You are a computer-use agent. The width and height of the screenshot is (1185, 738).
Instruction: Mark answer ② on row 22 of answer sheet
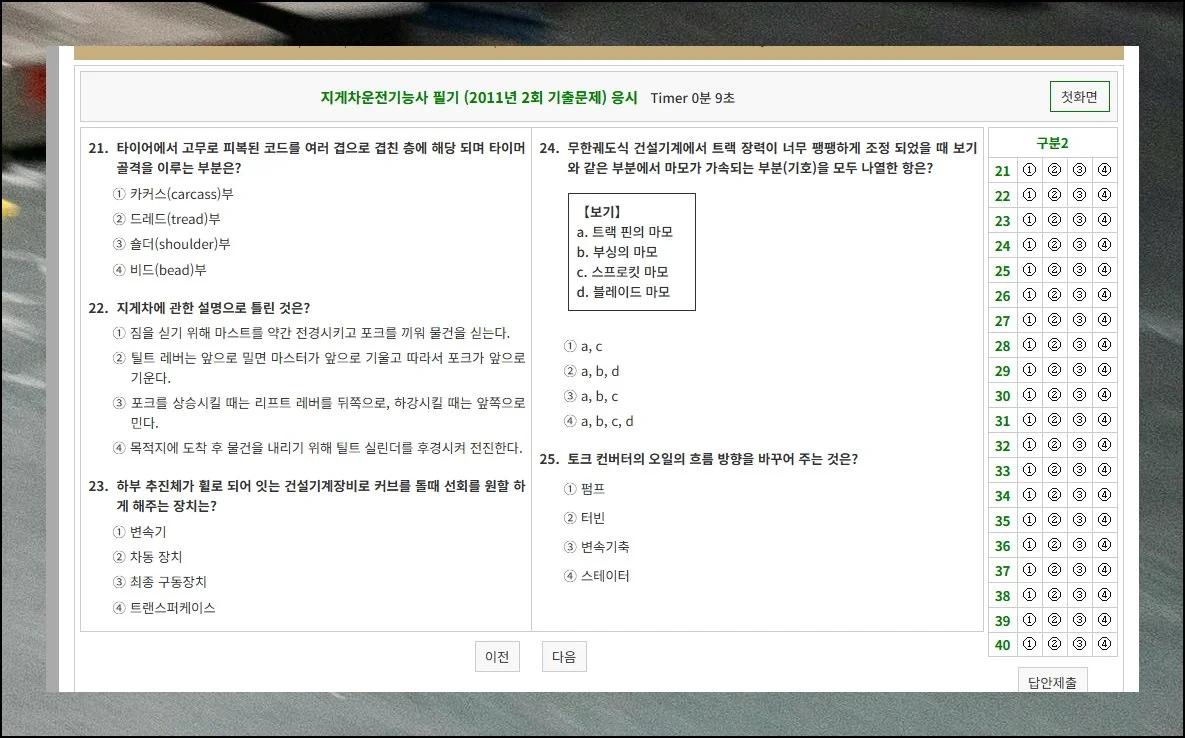coord(1054,195)
